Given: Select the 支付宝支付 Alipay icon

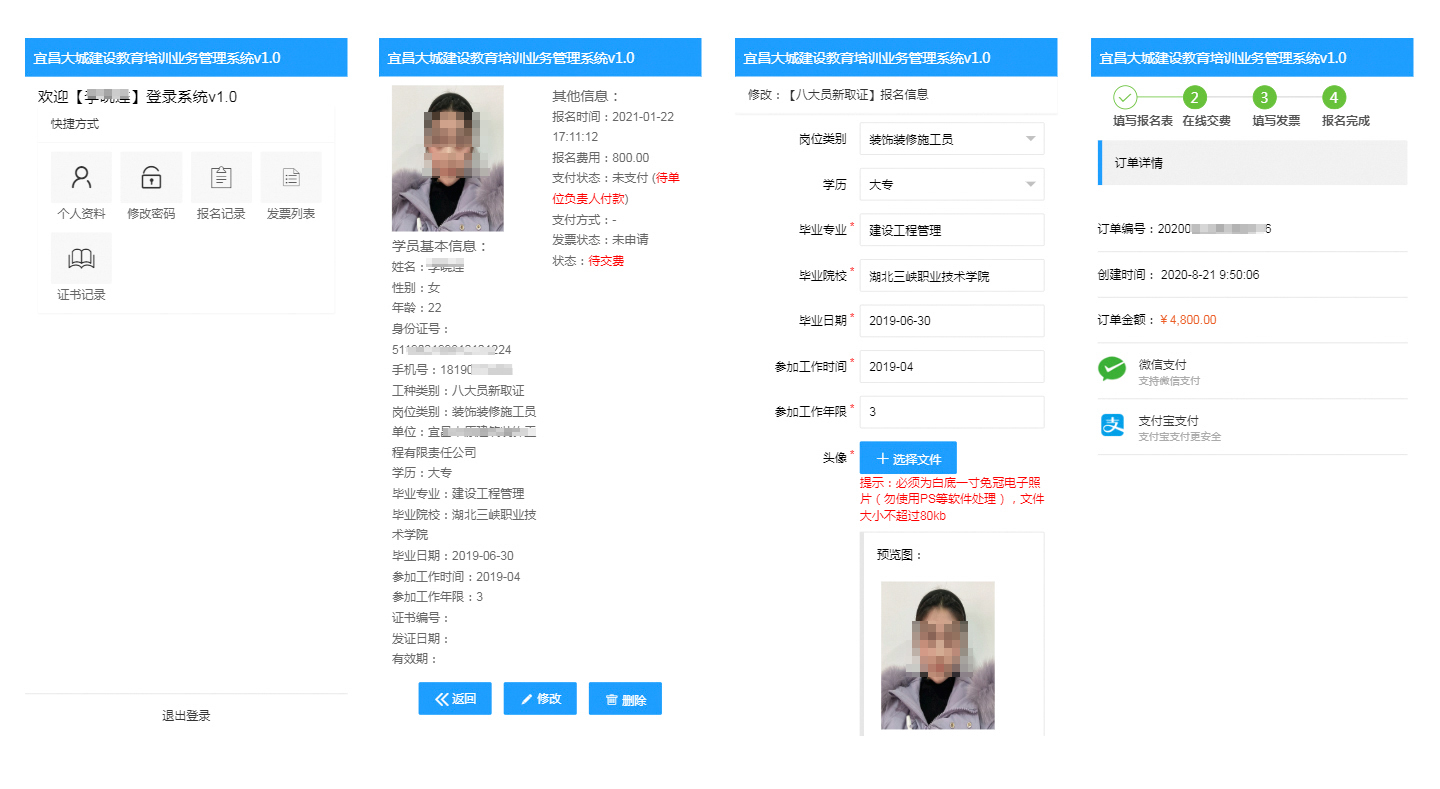Looking at the screenshot, I should click(1112, 426).
